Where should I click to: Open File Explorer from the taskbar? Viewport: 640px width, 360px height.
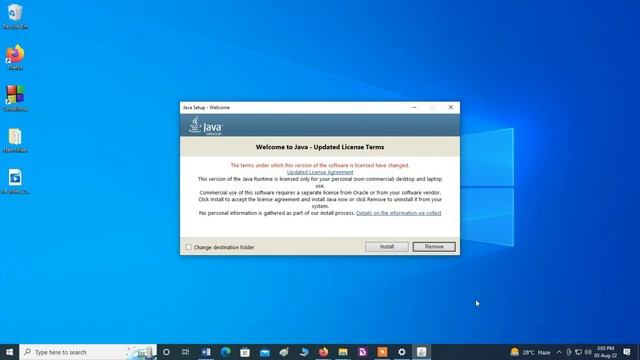click(x=343, y=352)
